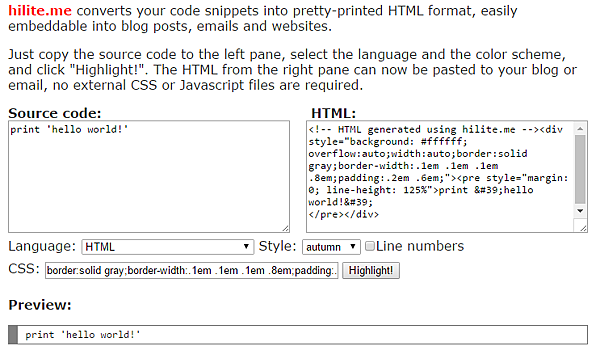
Task: Click the Source code heading label
Action: [55, 113]
